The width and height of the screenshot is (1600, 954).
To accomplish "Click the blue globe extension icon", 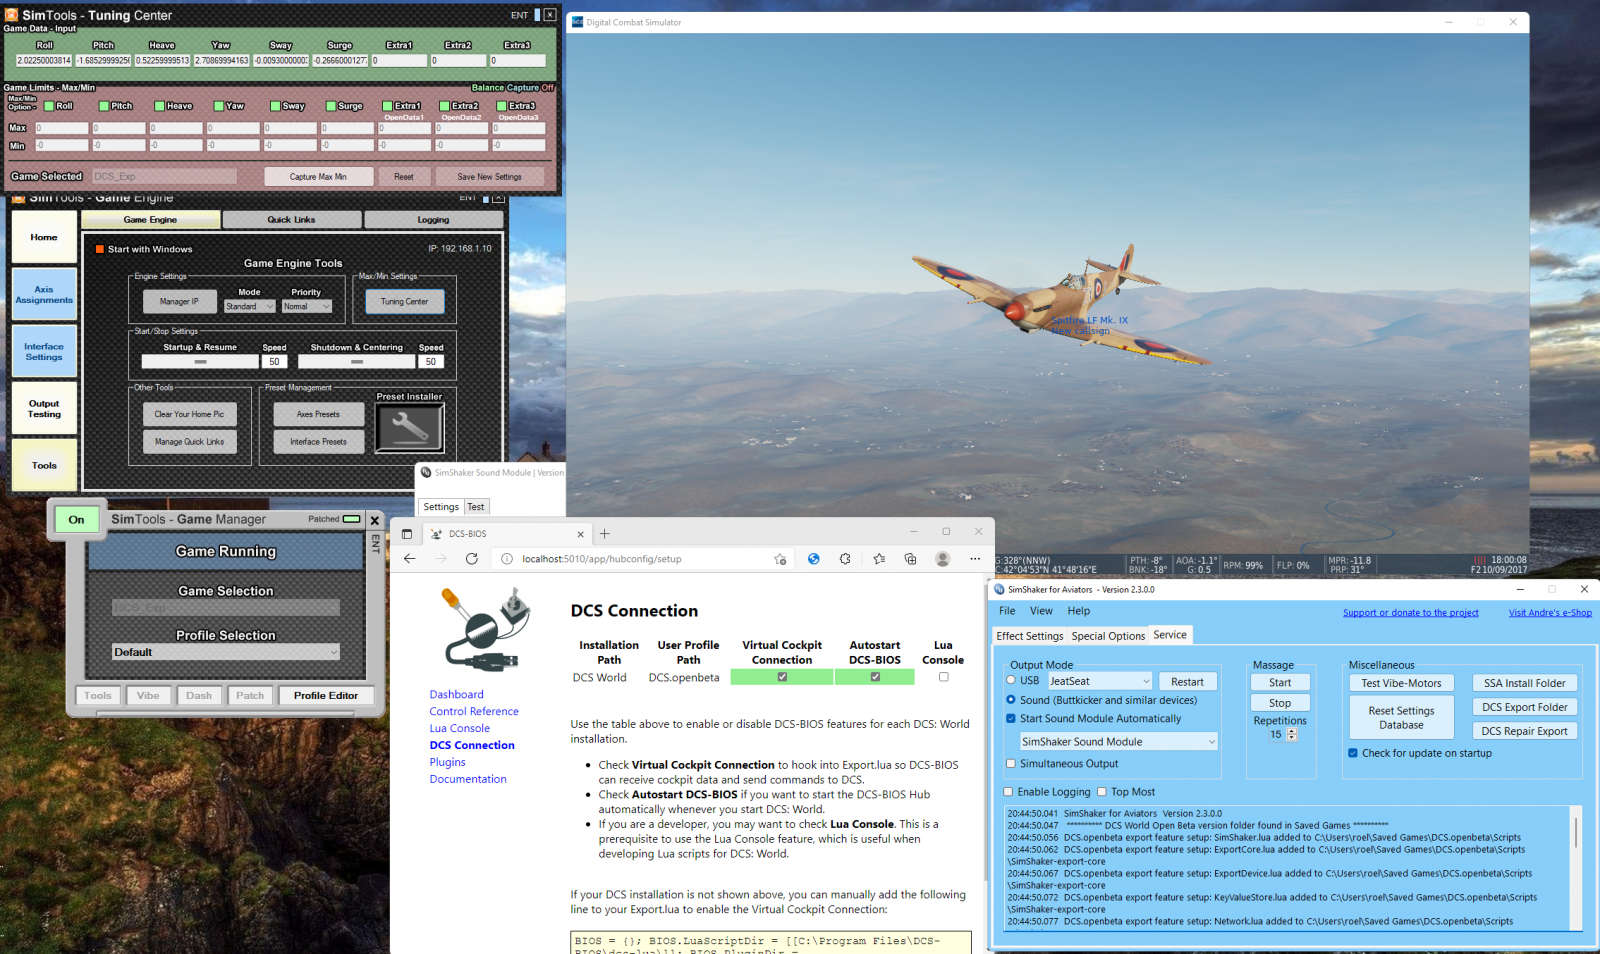I will tap(814, 559).
